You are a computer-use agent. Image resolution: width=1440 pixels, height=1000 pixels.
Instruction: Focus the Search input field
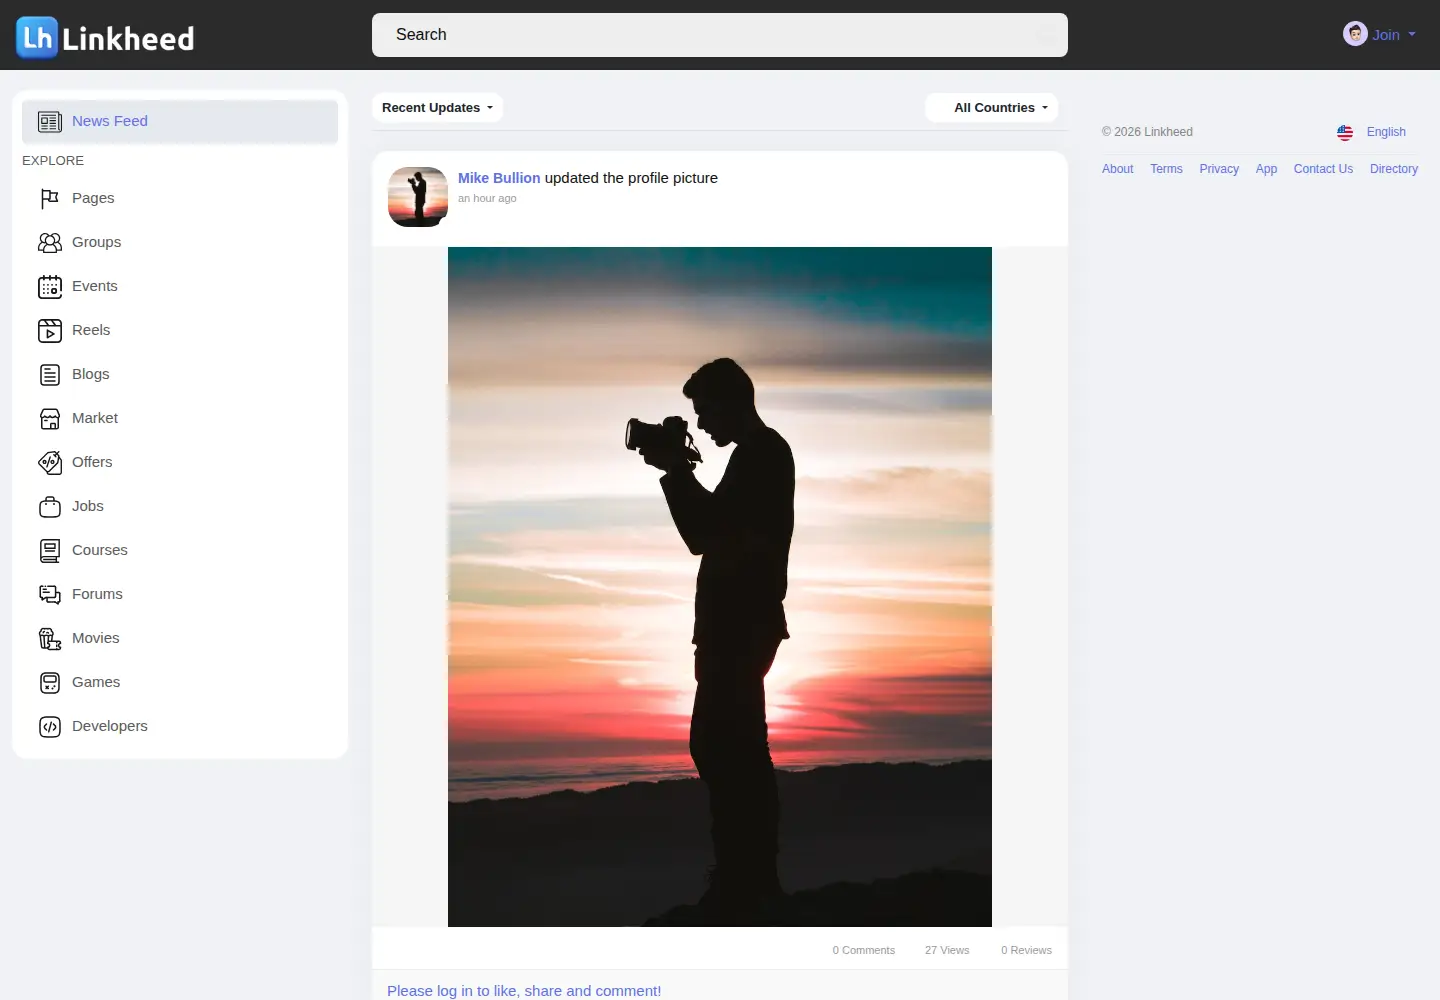[x=720, y=35]
